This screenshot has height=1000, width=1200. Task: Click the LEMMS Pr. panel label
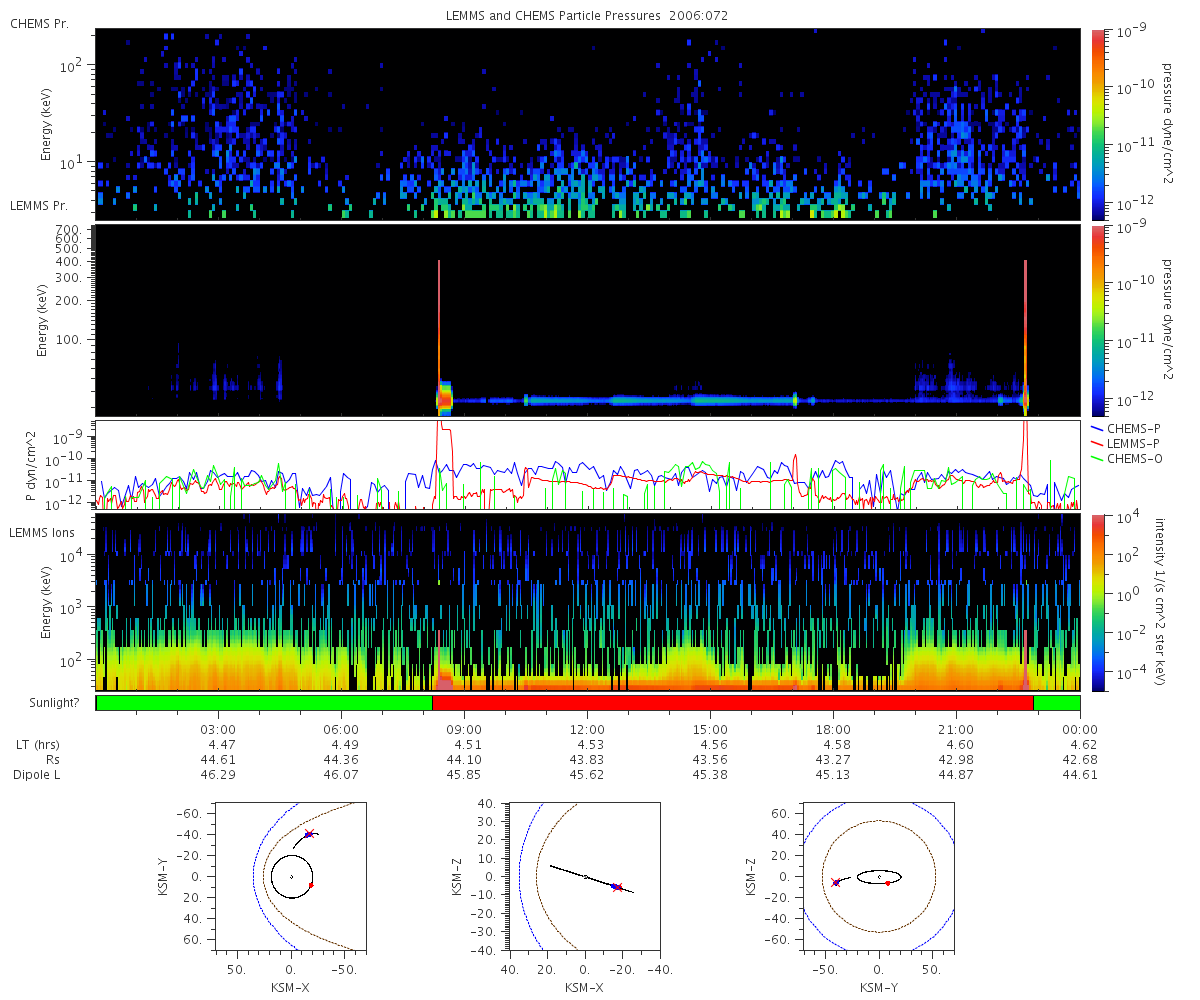pyautogui.click(x=39, y=205)
